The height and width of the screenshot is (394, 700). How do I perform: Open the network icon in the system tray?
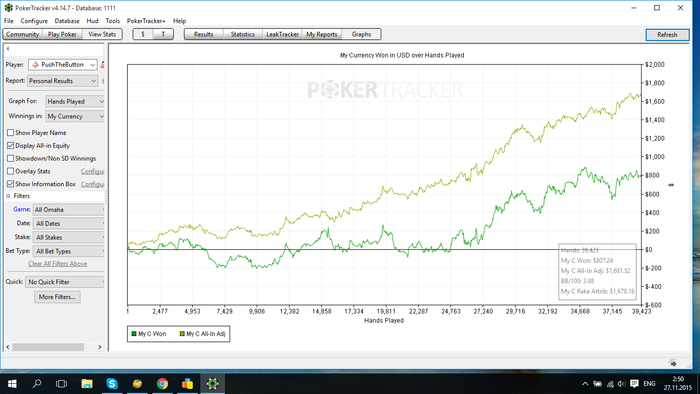[610, 384]
